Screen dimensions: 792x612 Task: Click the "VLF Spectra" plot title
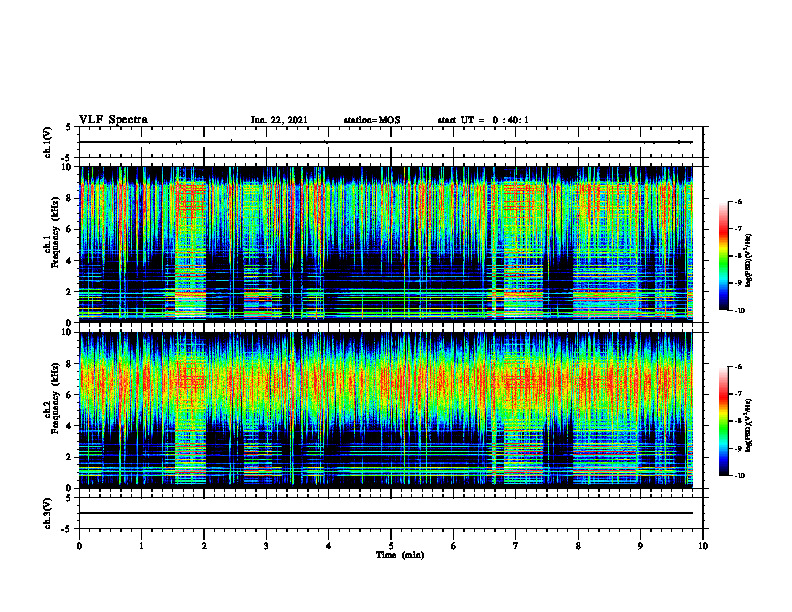click(x=113, y=120)
